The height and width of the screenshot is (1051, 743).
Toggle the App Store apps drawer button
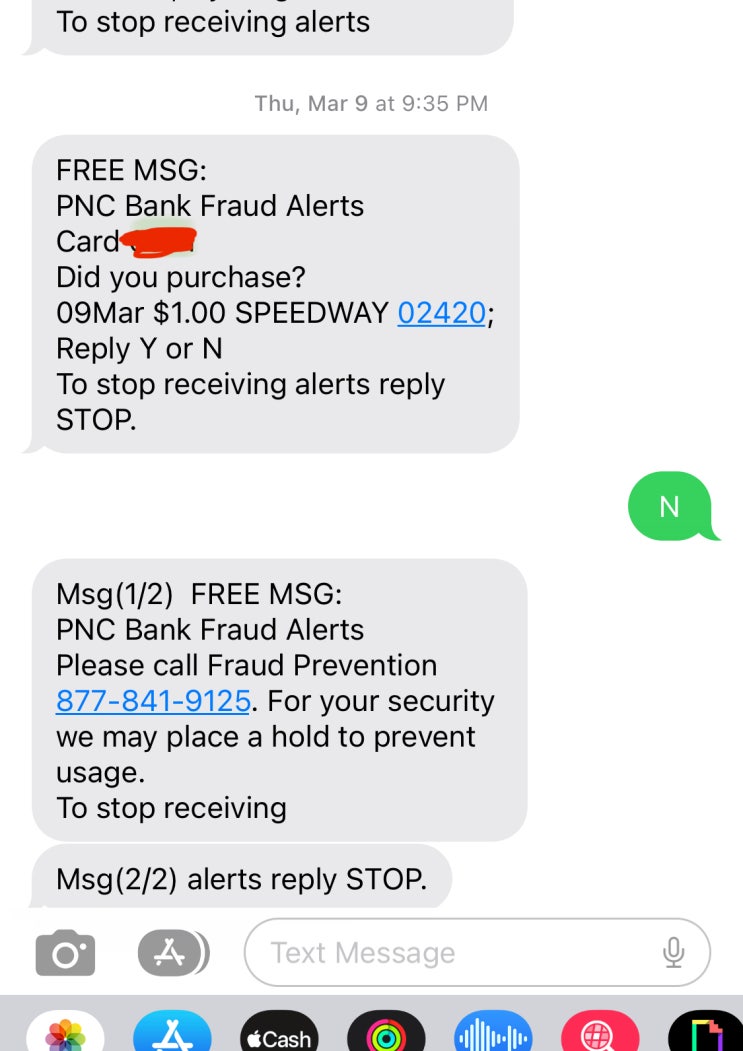coord(172,953)
